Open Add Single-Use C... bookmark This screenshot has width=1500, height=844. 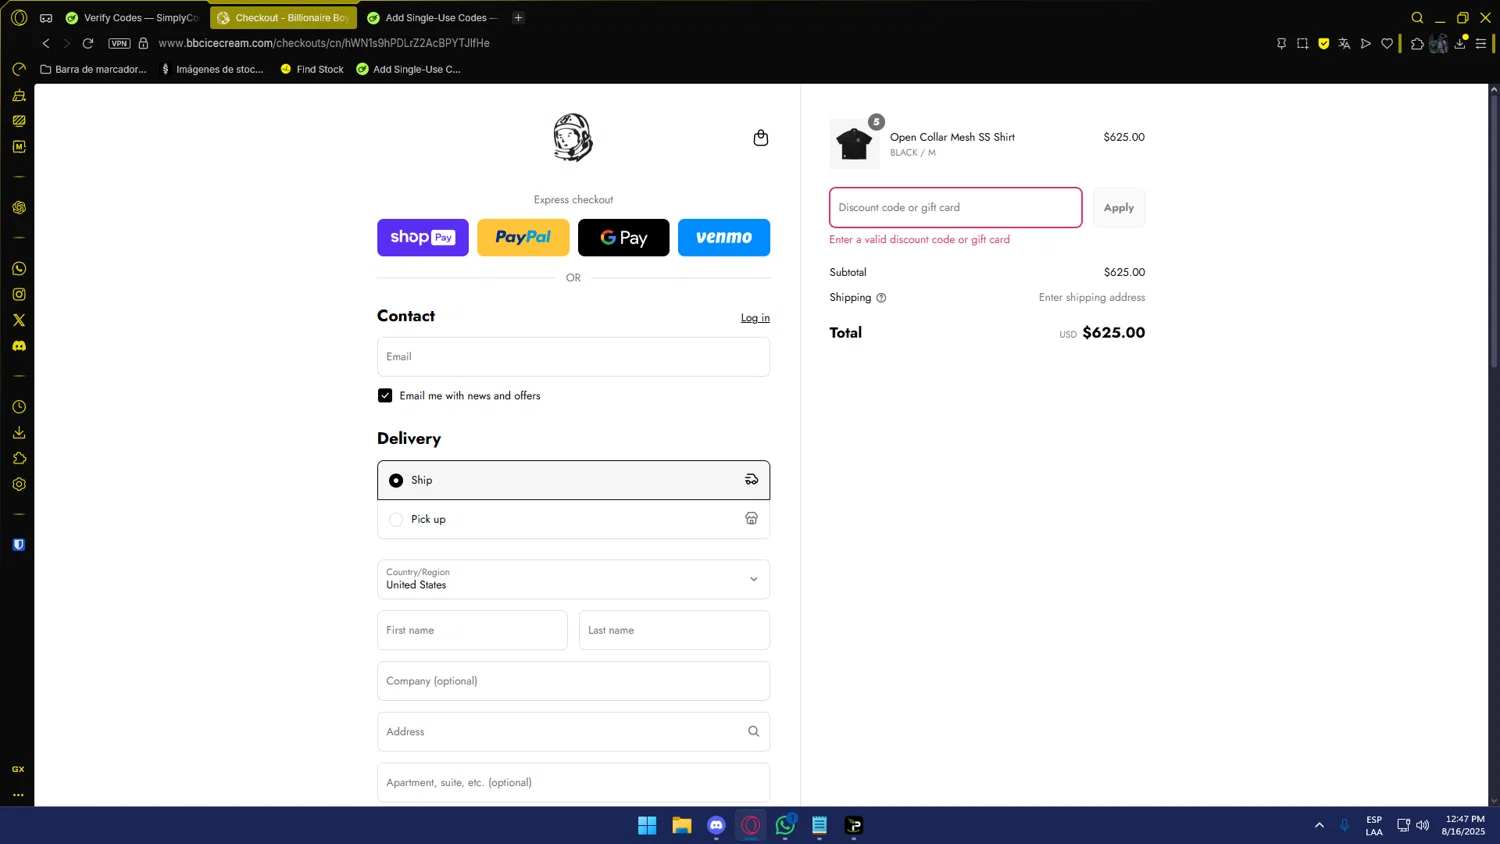[409, 69]
